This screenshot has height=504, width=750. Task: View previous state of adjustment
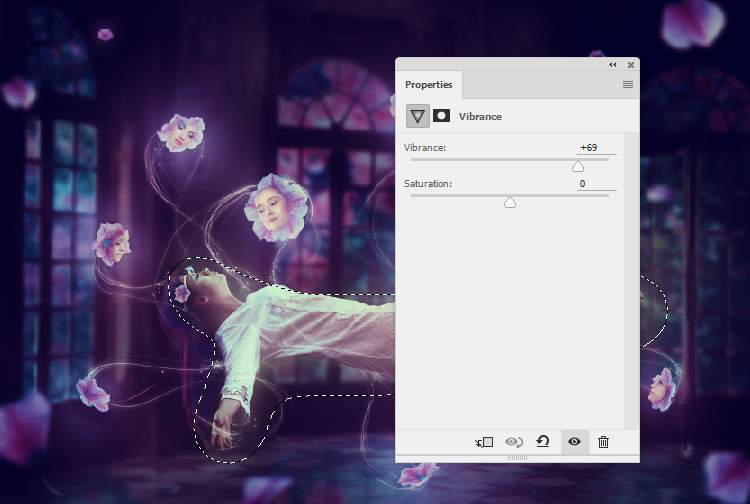(x=514, y=442)
